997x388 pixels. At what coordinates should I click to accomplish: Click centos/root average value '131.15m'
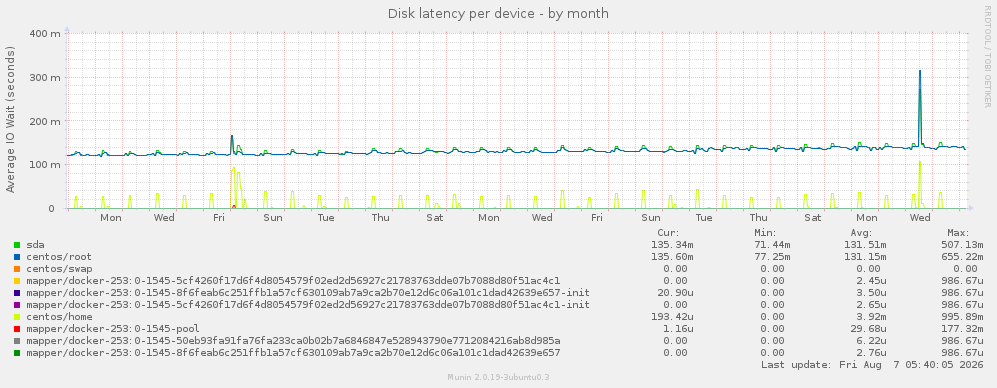tap(865, 257)
